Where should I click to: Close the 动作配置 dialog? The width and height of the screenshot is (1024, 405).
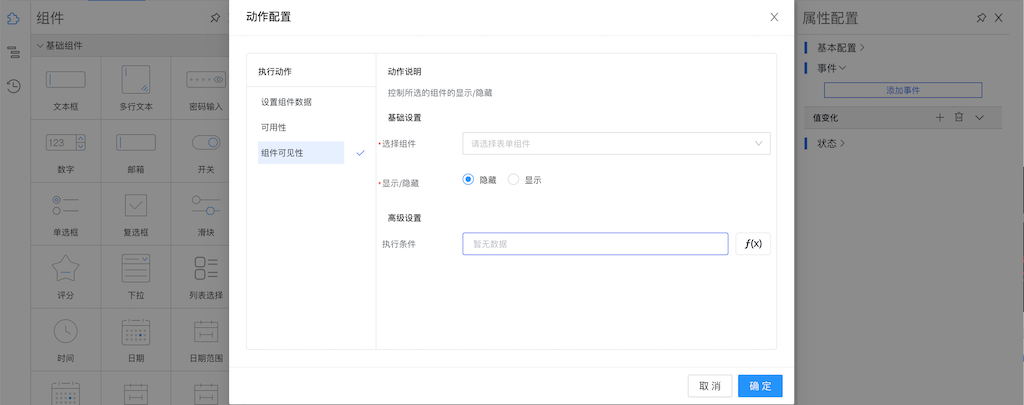click(x=774, y=18)
